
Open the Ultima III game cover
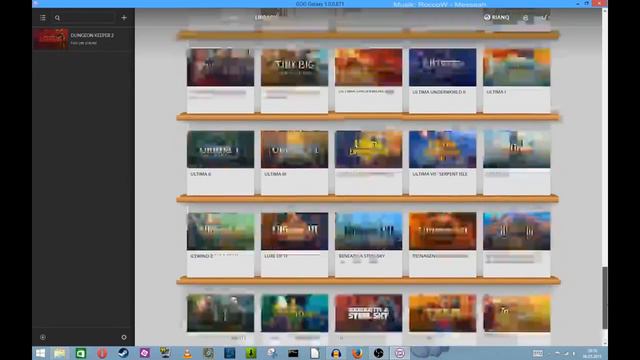[294, 149]
